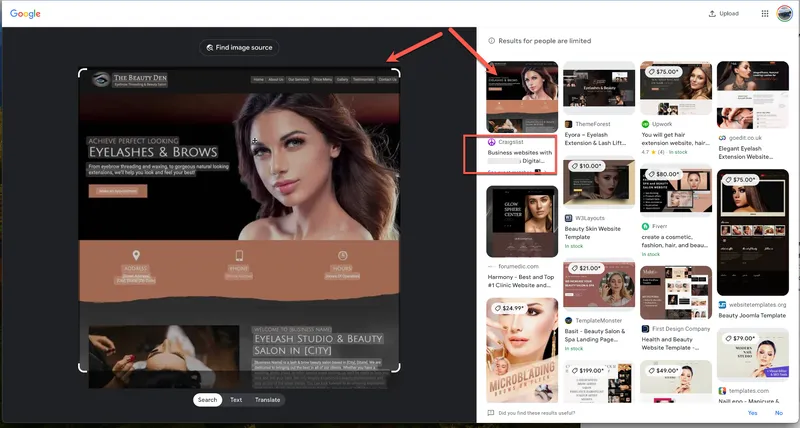This screenshot has height=428, width=800.
Task: Click the $80.00 price tag on the Fiverr result
Action: pos(663,174)
